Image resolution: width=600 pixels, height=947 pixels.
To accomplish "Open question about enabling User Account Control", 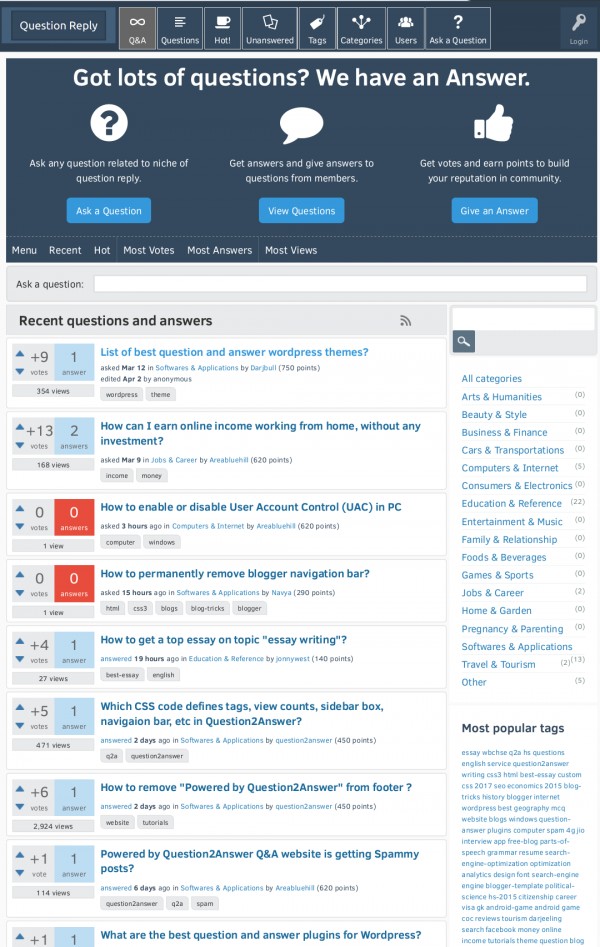I will coord(250,507).
